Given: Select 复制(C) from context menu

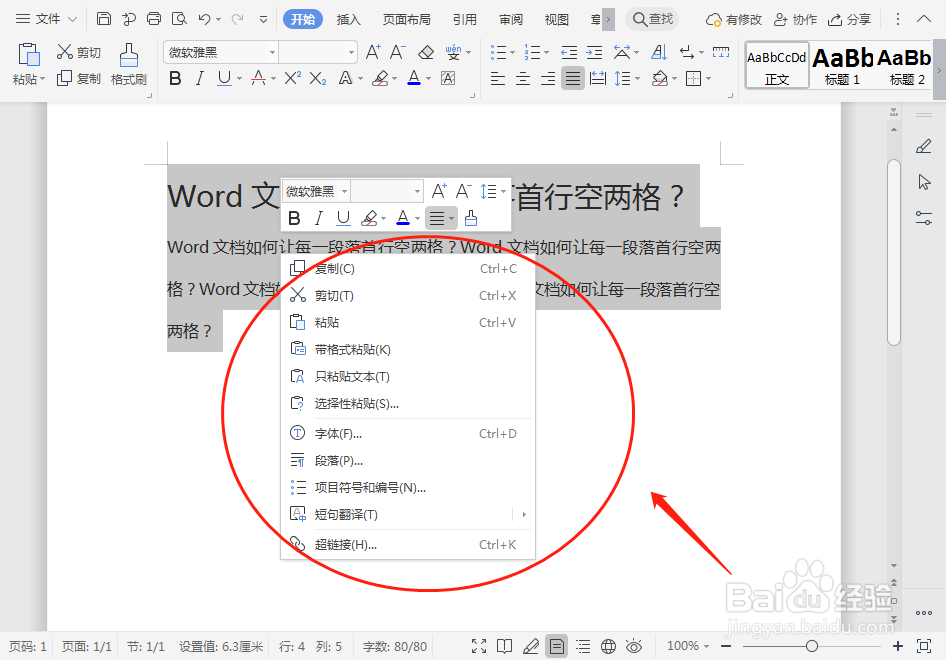Looking at the screenshot, I should pyautogui.click(x=408, y=268).
